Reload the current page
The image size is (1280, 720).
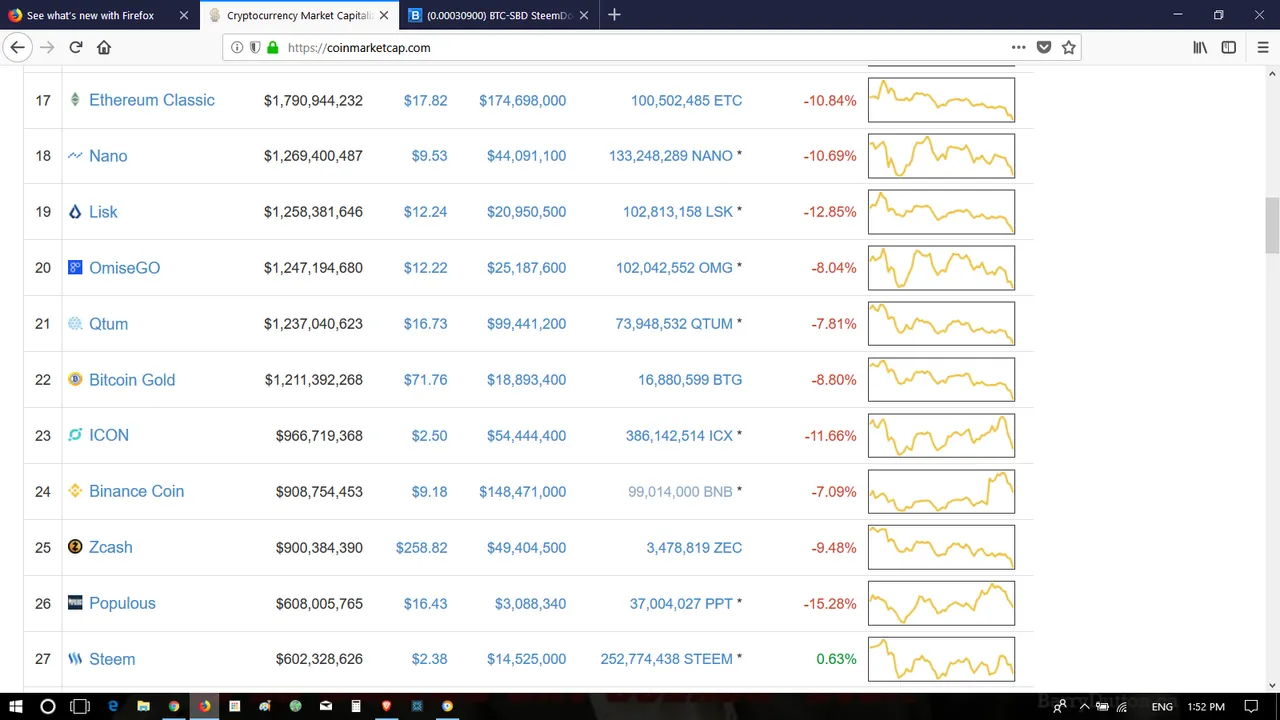pyautogui.click(x=75, y=47)
